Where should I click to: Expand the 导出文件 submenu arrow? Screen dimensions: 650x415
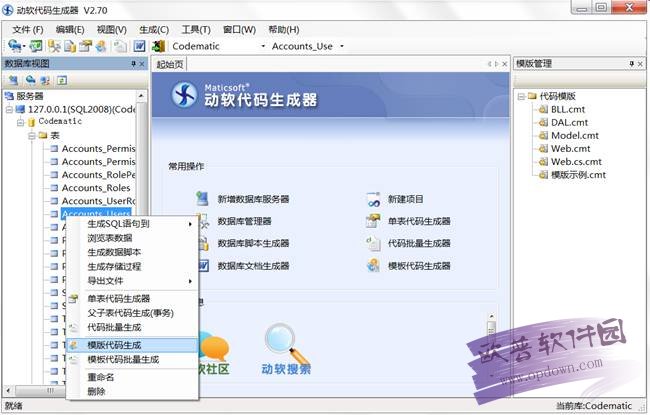pyautogui.click(x=190, y=281)
